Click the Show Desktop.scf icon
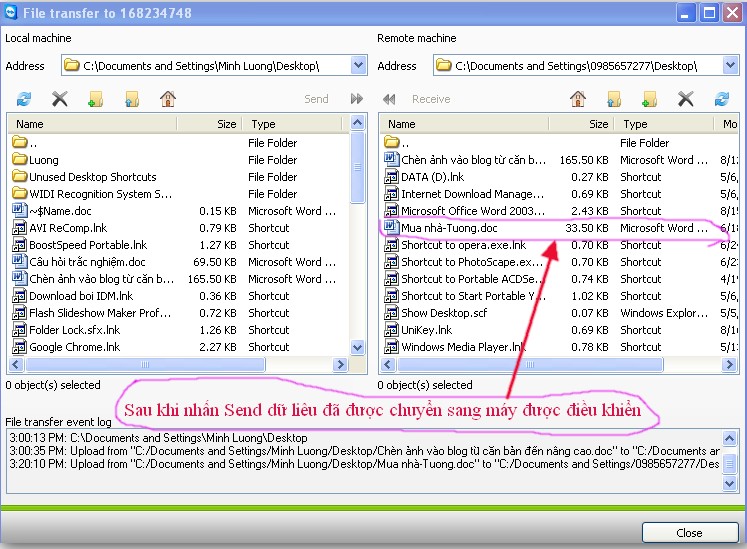The width and height of the screenshot is (747, 549). [x=391, y=312]
